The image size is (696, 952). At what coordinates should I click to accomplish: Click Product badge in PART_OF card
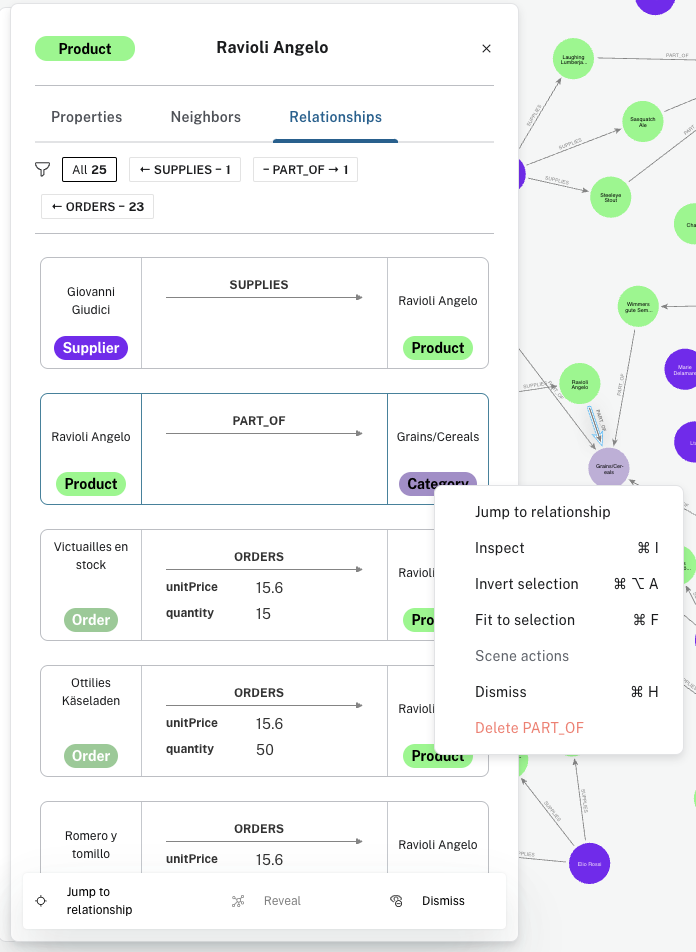(x=91, y=484)
